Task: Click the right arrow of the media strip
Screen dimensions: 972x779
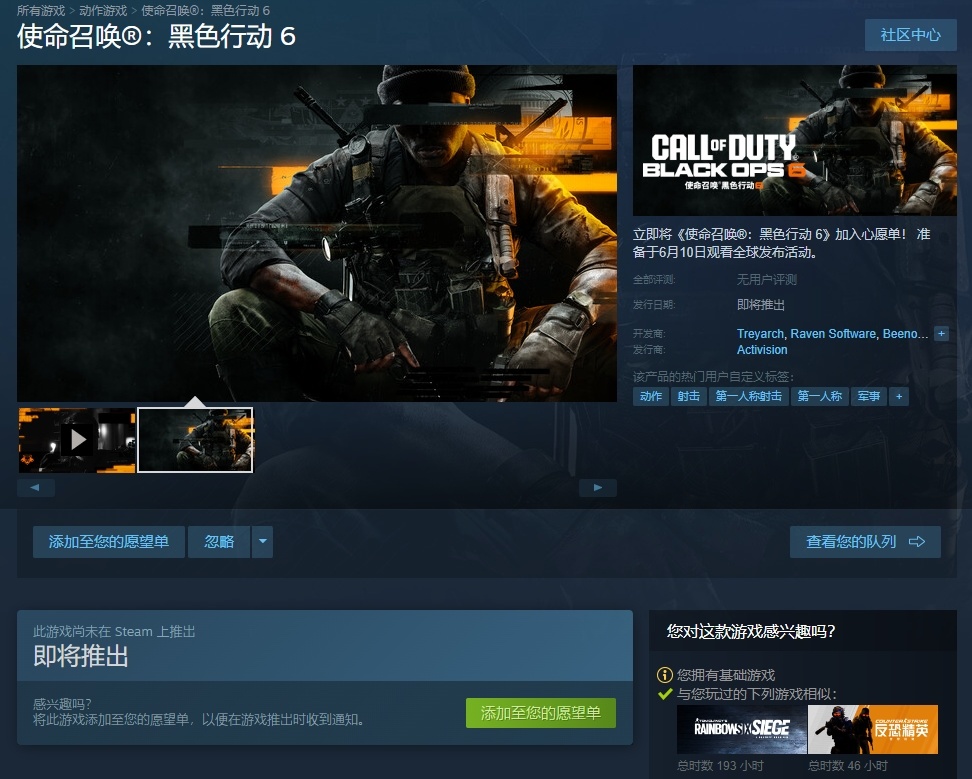Action: [x=598, y=488]
